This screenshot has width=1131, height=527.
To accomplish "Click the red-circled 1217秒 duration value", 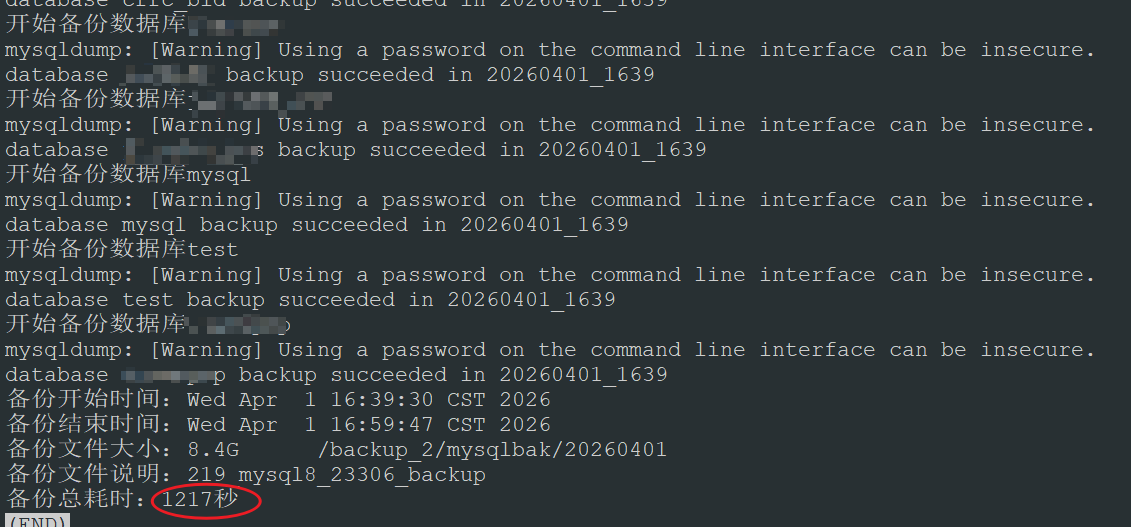I will (x=201, y=499).
